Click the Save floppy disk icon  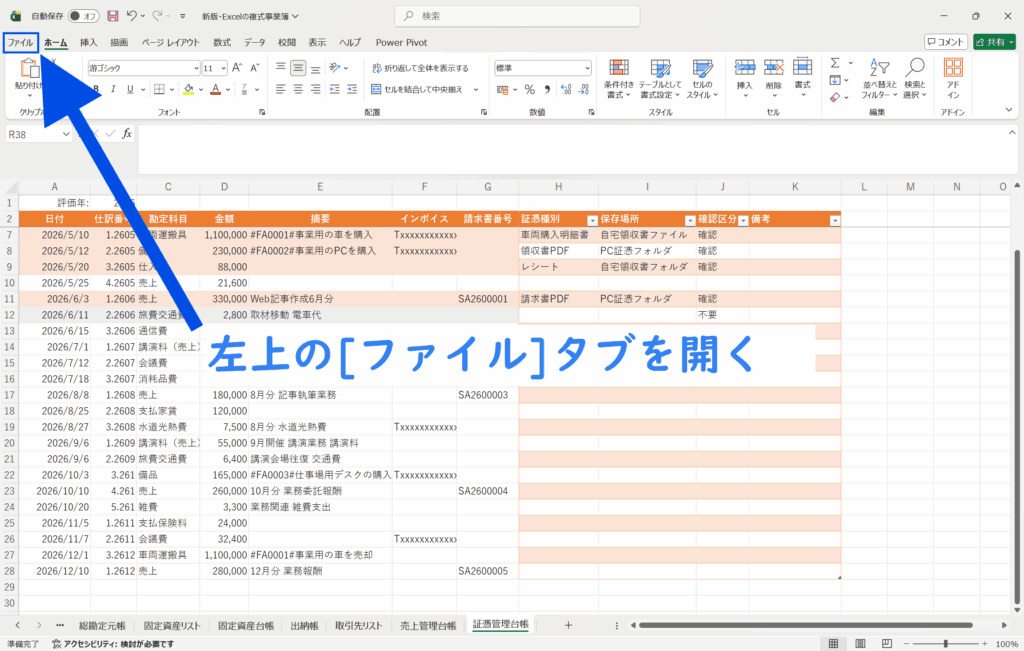pos(112,16)
